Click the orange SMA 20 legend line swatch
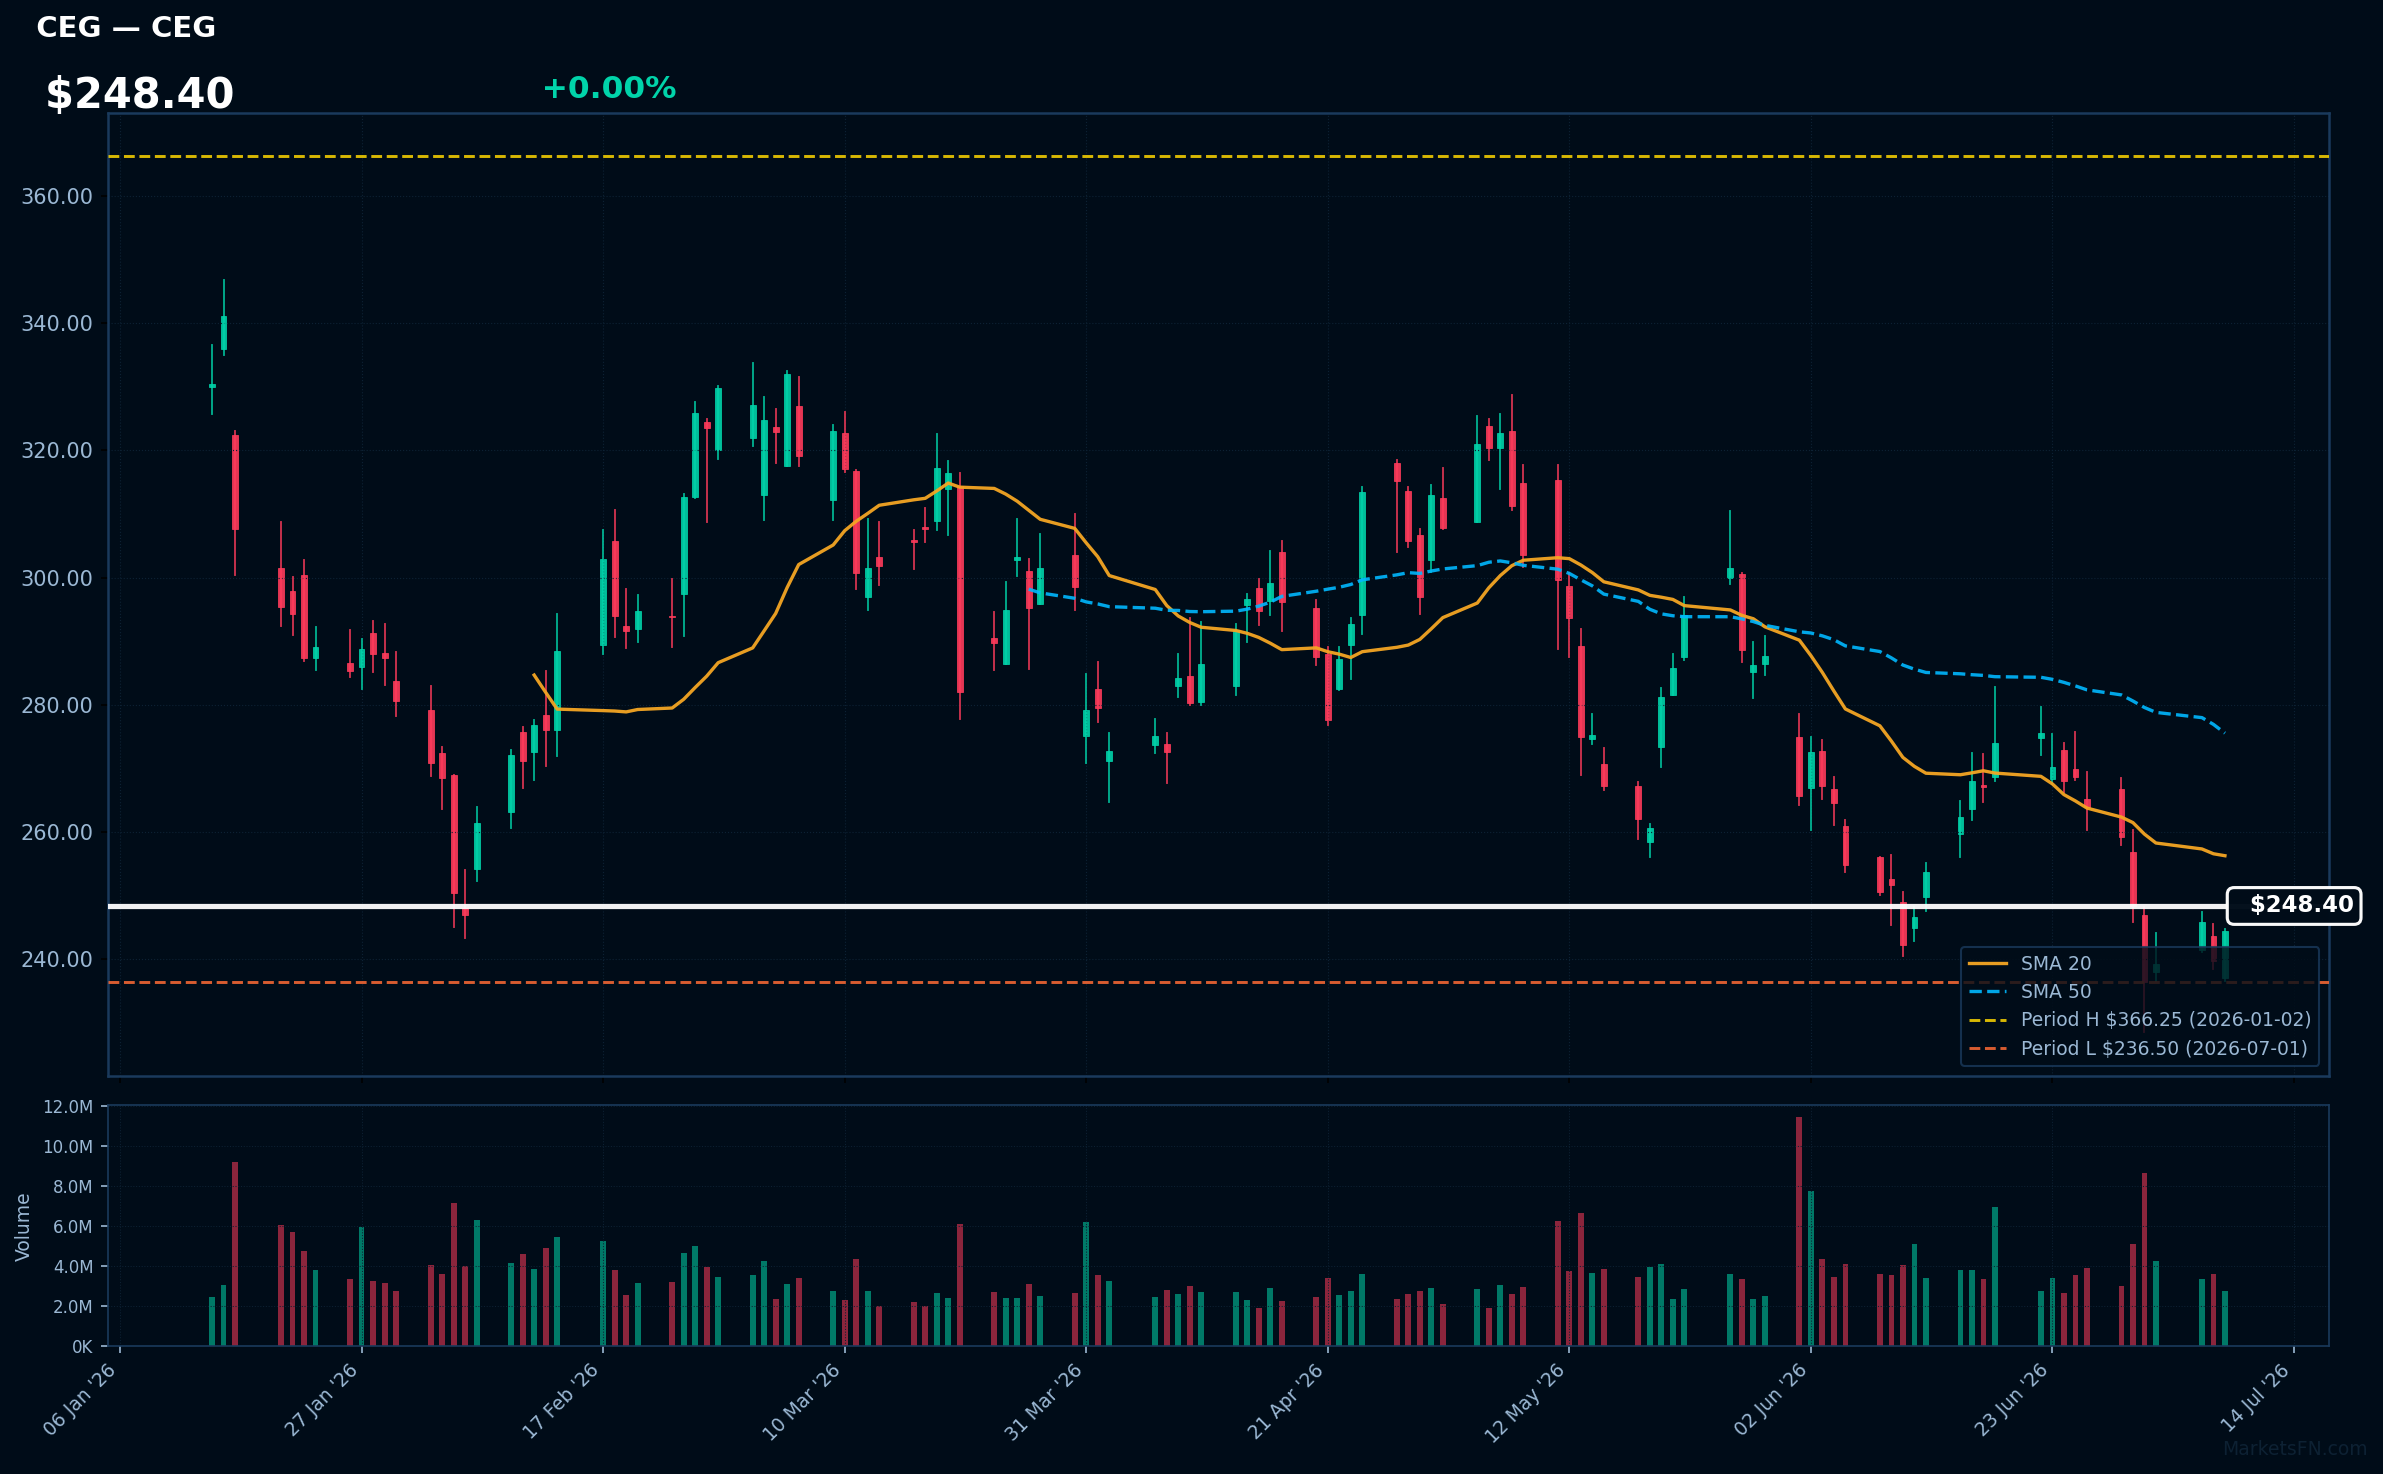Image resolution: width=2383 pixels, height=1474 pixels. click(x=1988, y=963)
